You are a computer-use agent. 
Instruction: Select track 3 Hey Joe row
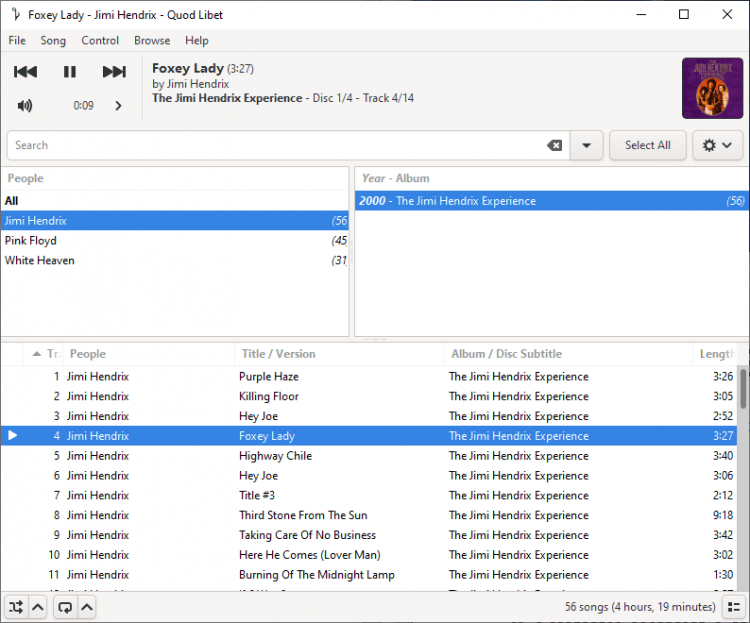368,416
